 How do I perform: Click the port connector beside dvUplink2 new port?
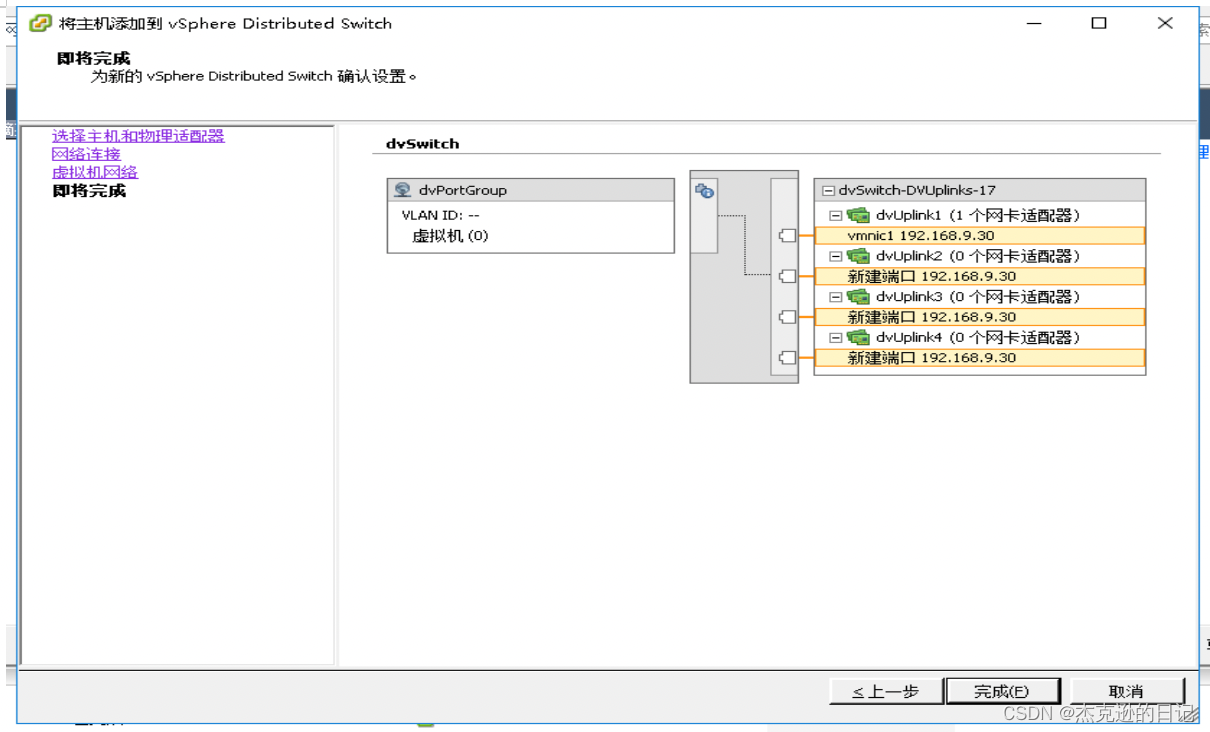pyautogui.click(x=787, y=277)
